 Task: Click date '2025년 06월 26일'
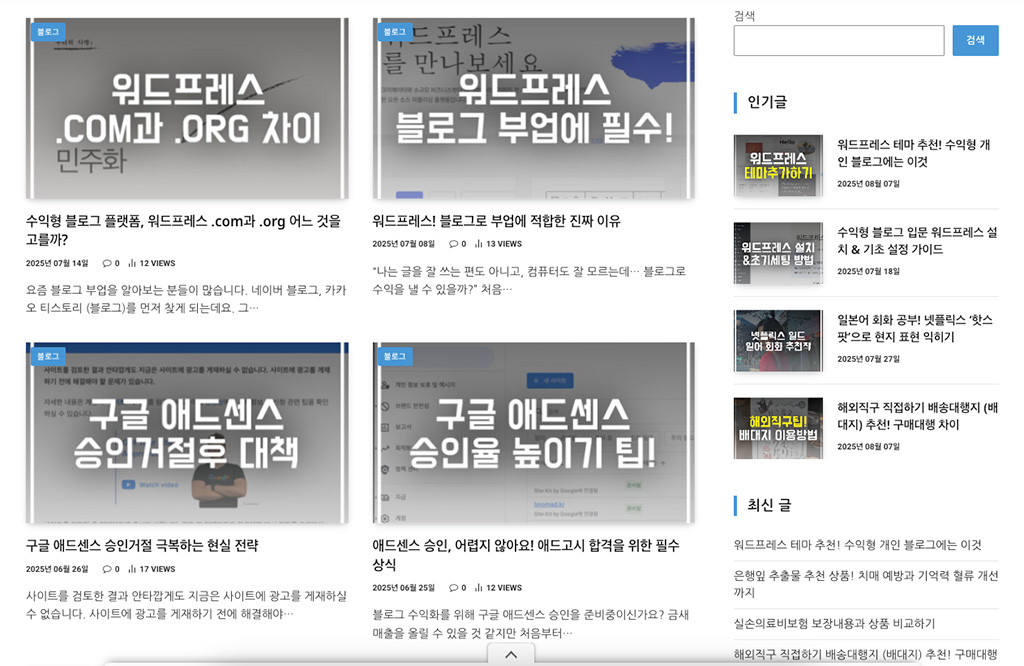point(57,569)
